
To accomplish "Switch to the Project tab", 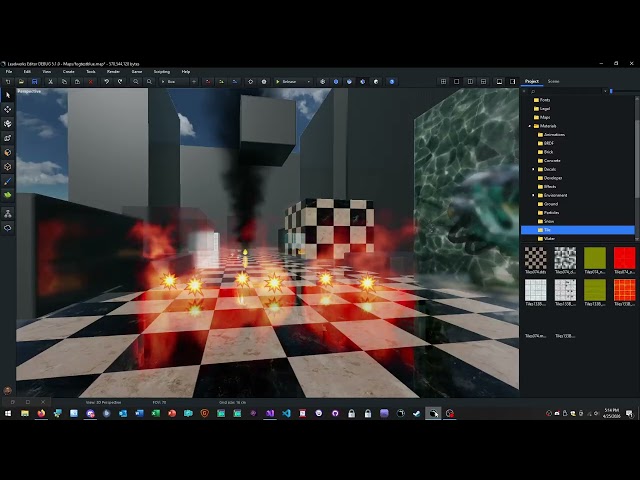I will [531, 81].
